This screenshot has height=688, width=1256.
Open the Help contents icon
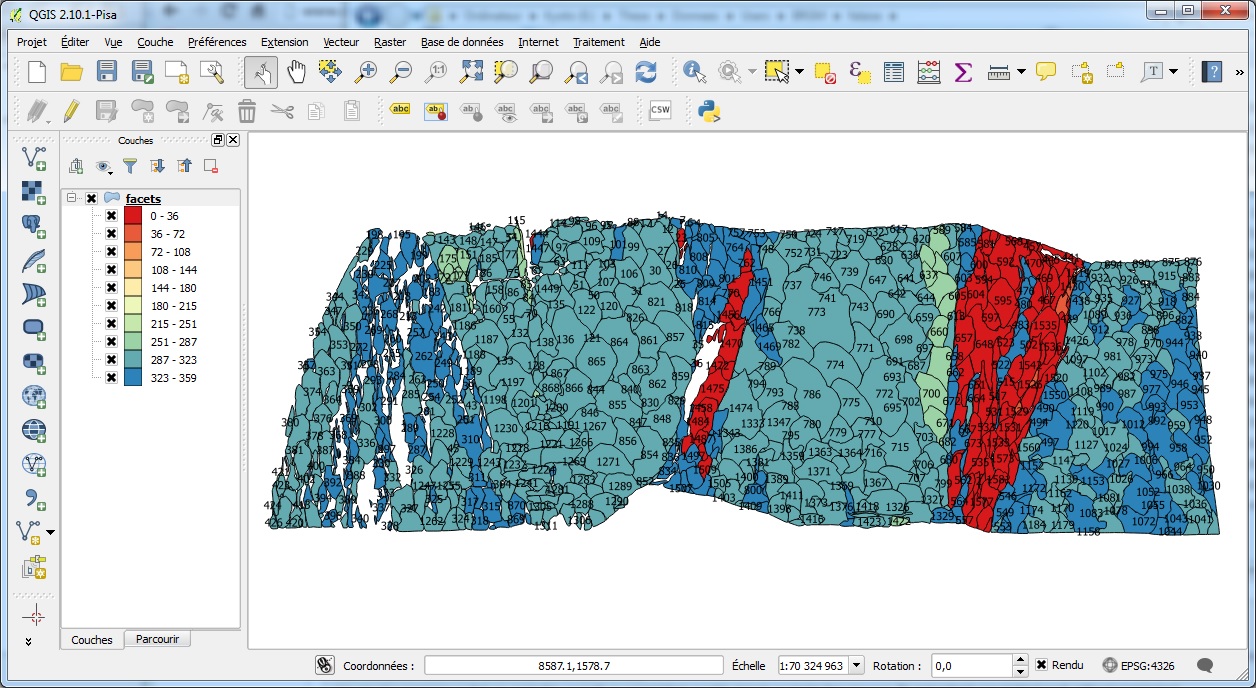1212,71
